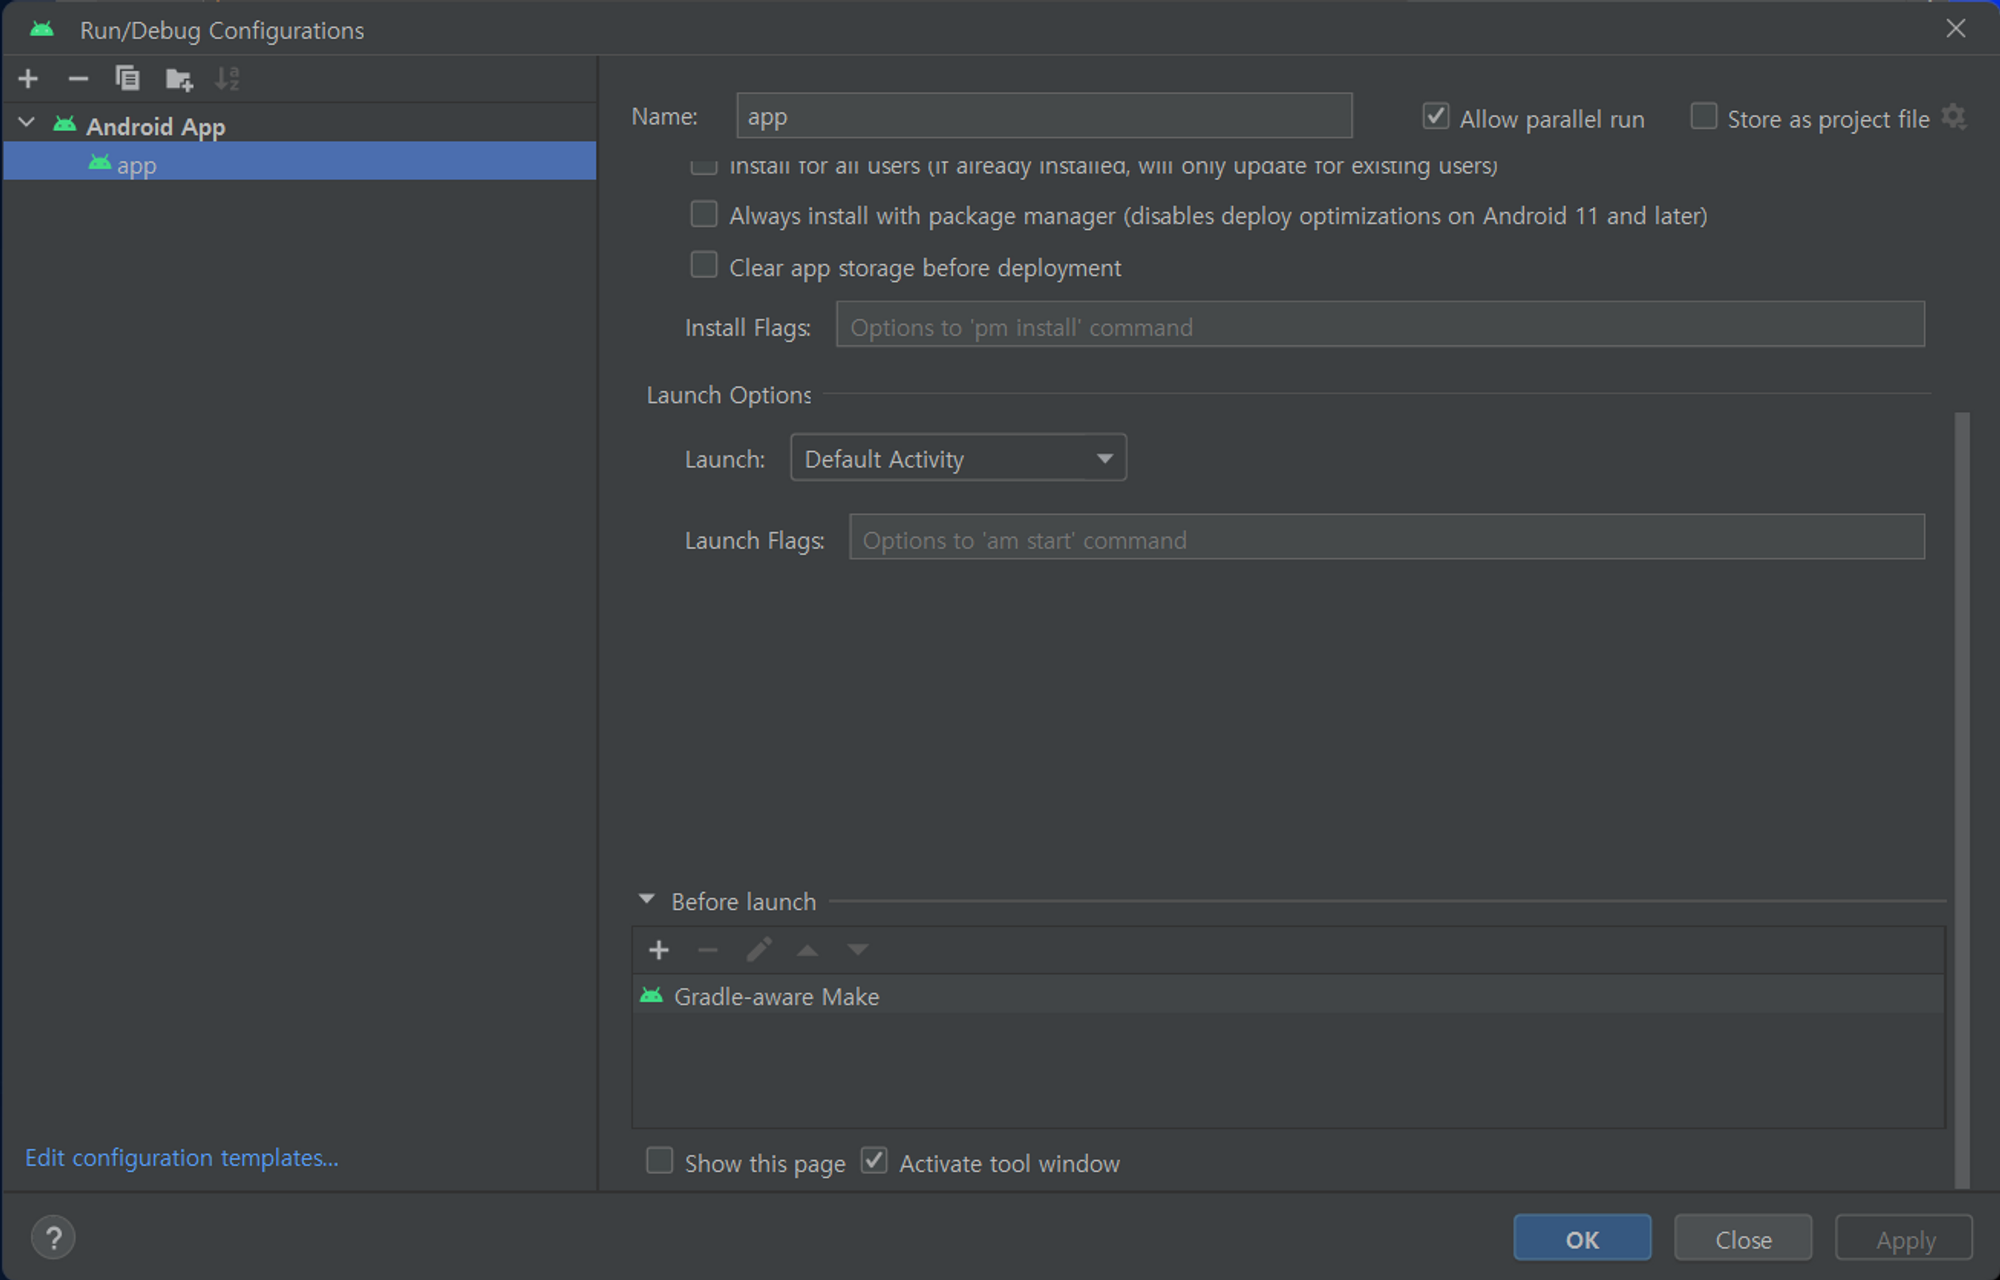This screenshot has width=2000, height=1280.
Task: Add a Before launch task
Action: point(658,950)
